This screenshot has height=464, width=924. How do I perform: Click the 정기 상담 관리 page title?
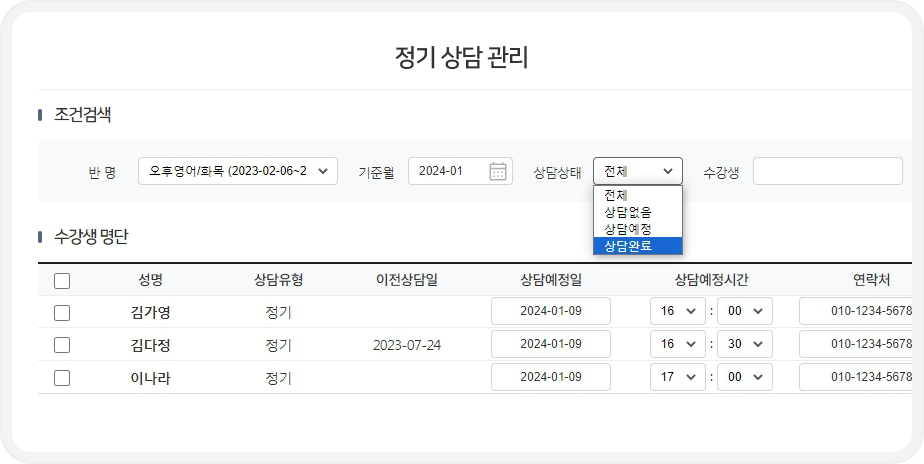[x=461, y=58]
